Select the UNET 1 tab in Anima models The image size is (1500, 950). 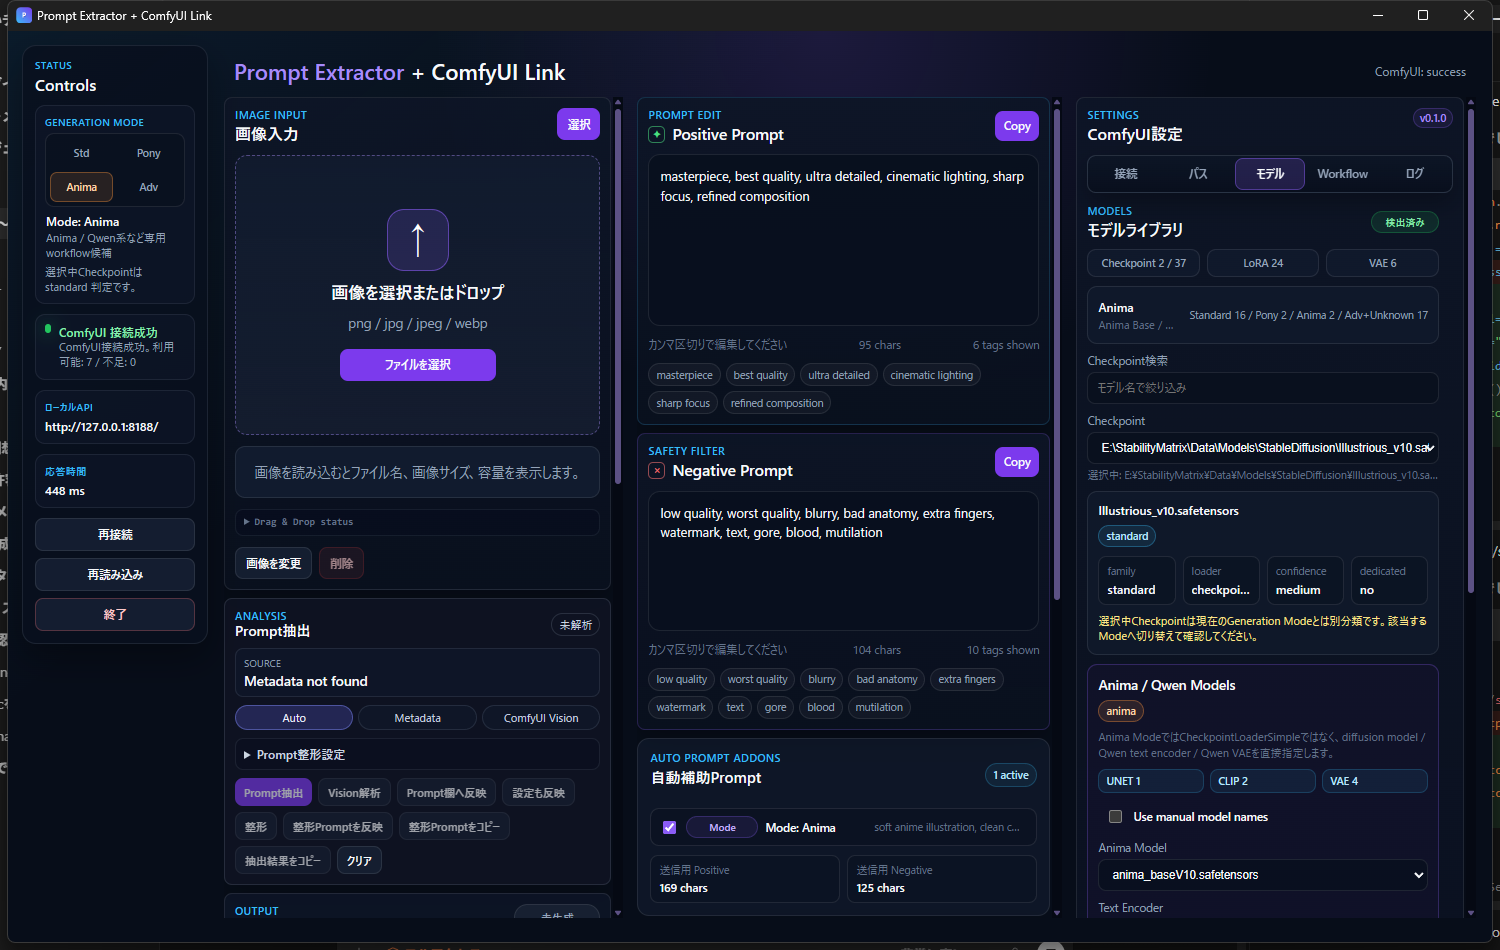tap(1151, 781)
